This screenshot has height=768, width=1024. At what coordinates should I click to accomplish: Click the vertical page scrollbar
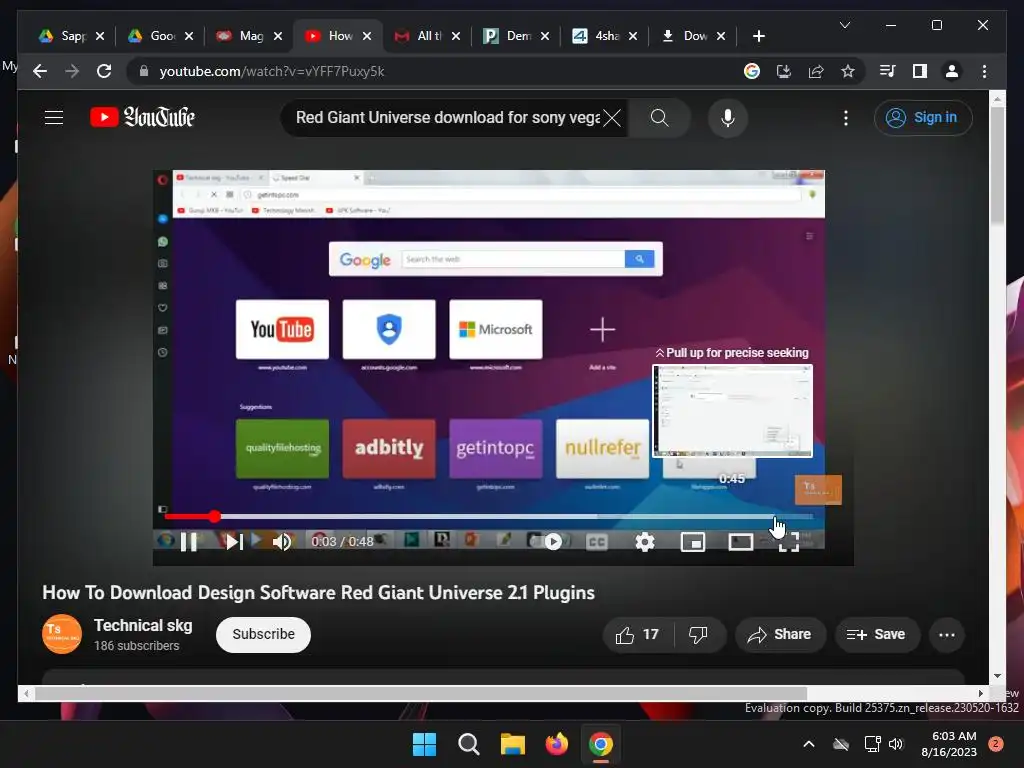click(x=997, y=166)
